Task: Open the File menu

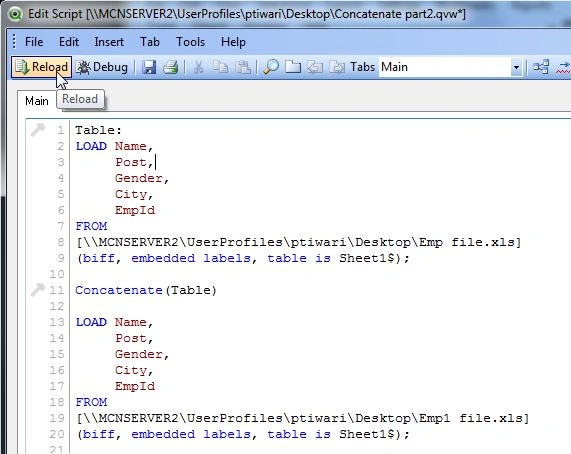Action: [34, 42]
